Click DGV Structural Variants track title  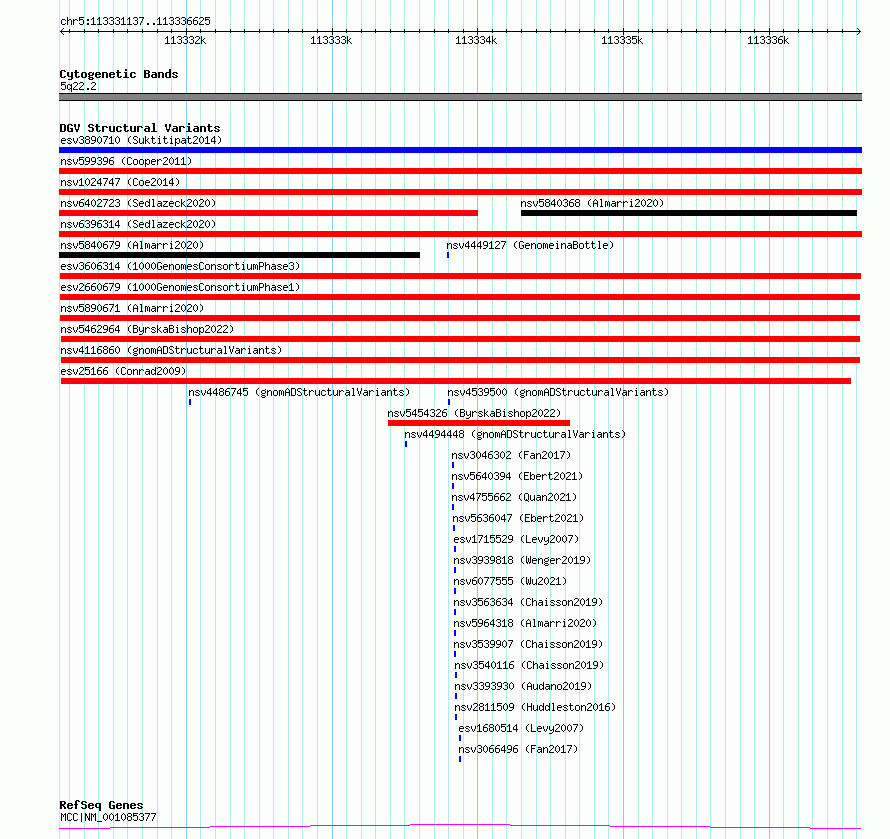tap(140, 128)
